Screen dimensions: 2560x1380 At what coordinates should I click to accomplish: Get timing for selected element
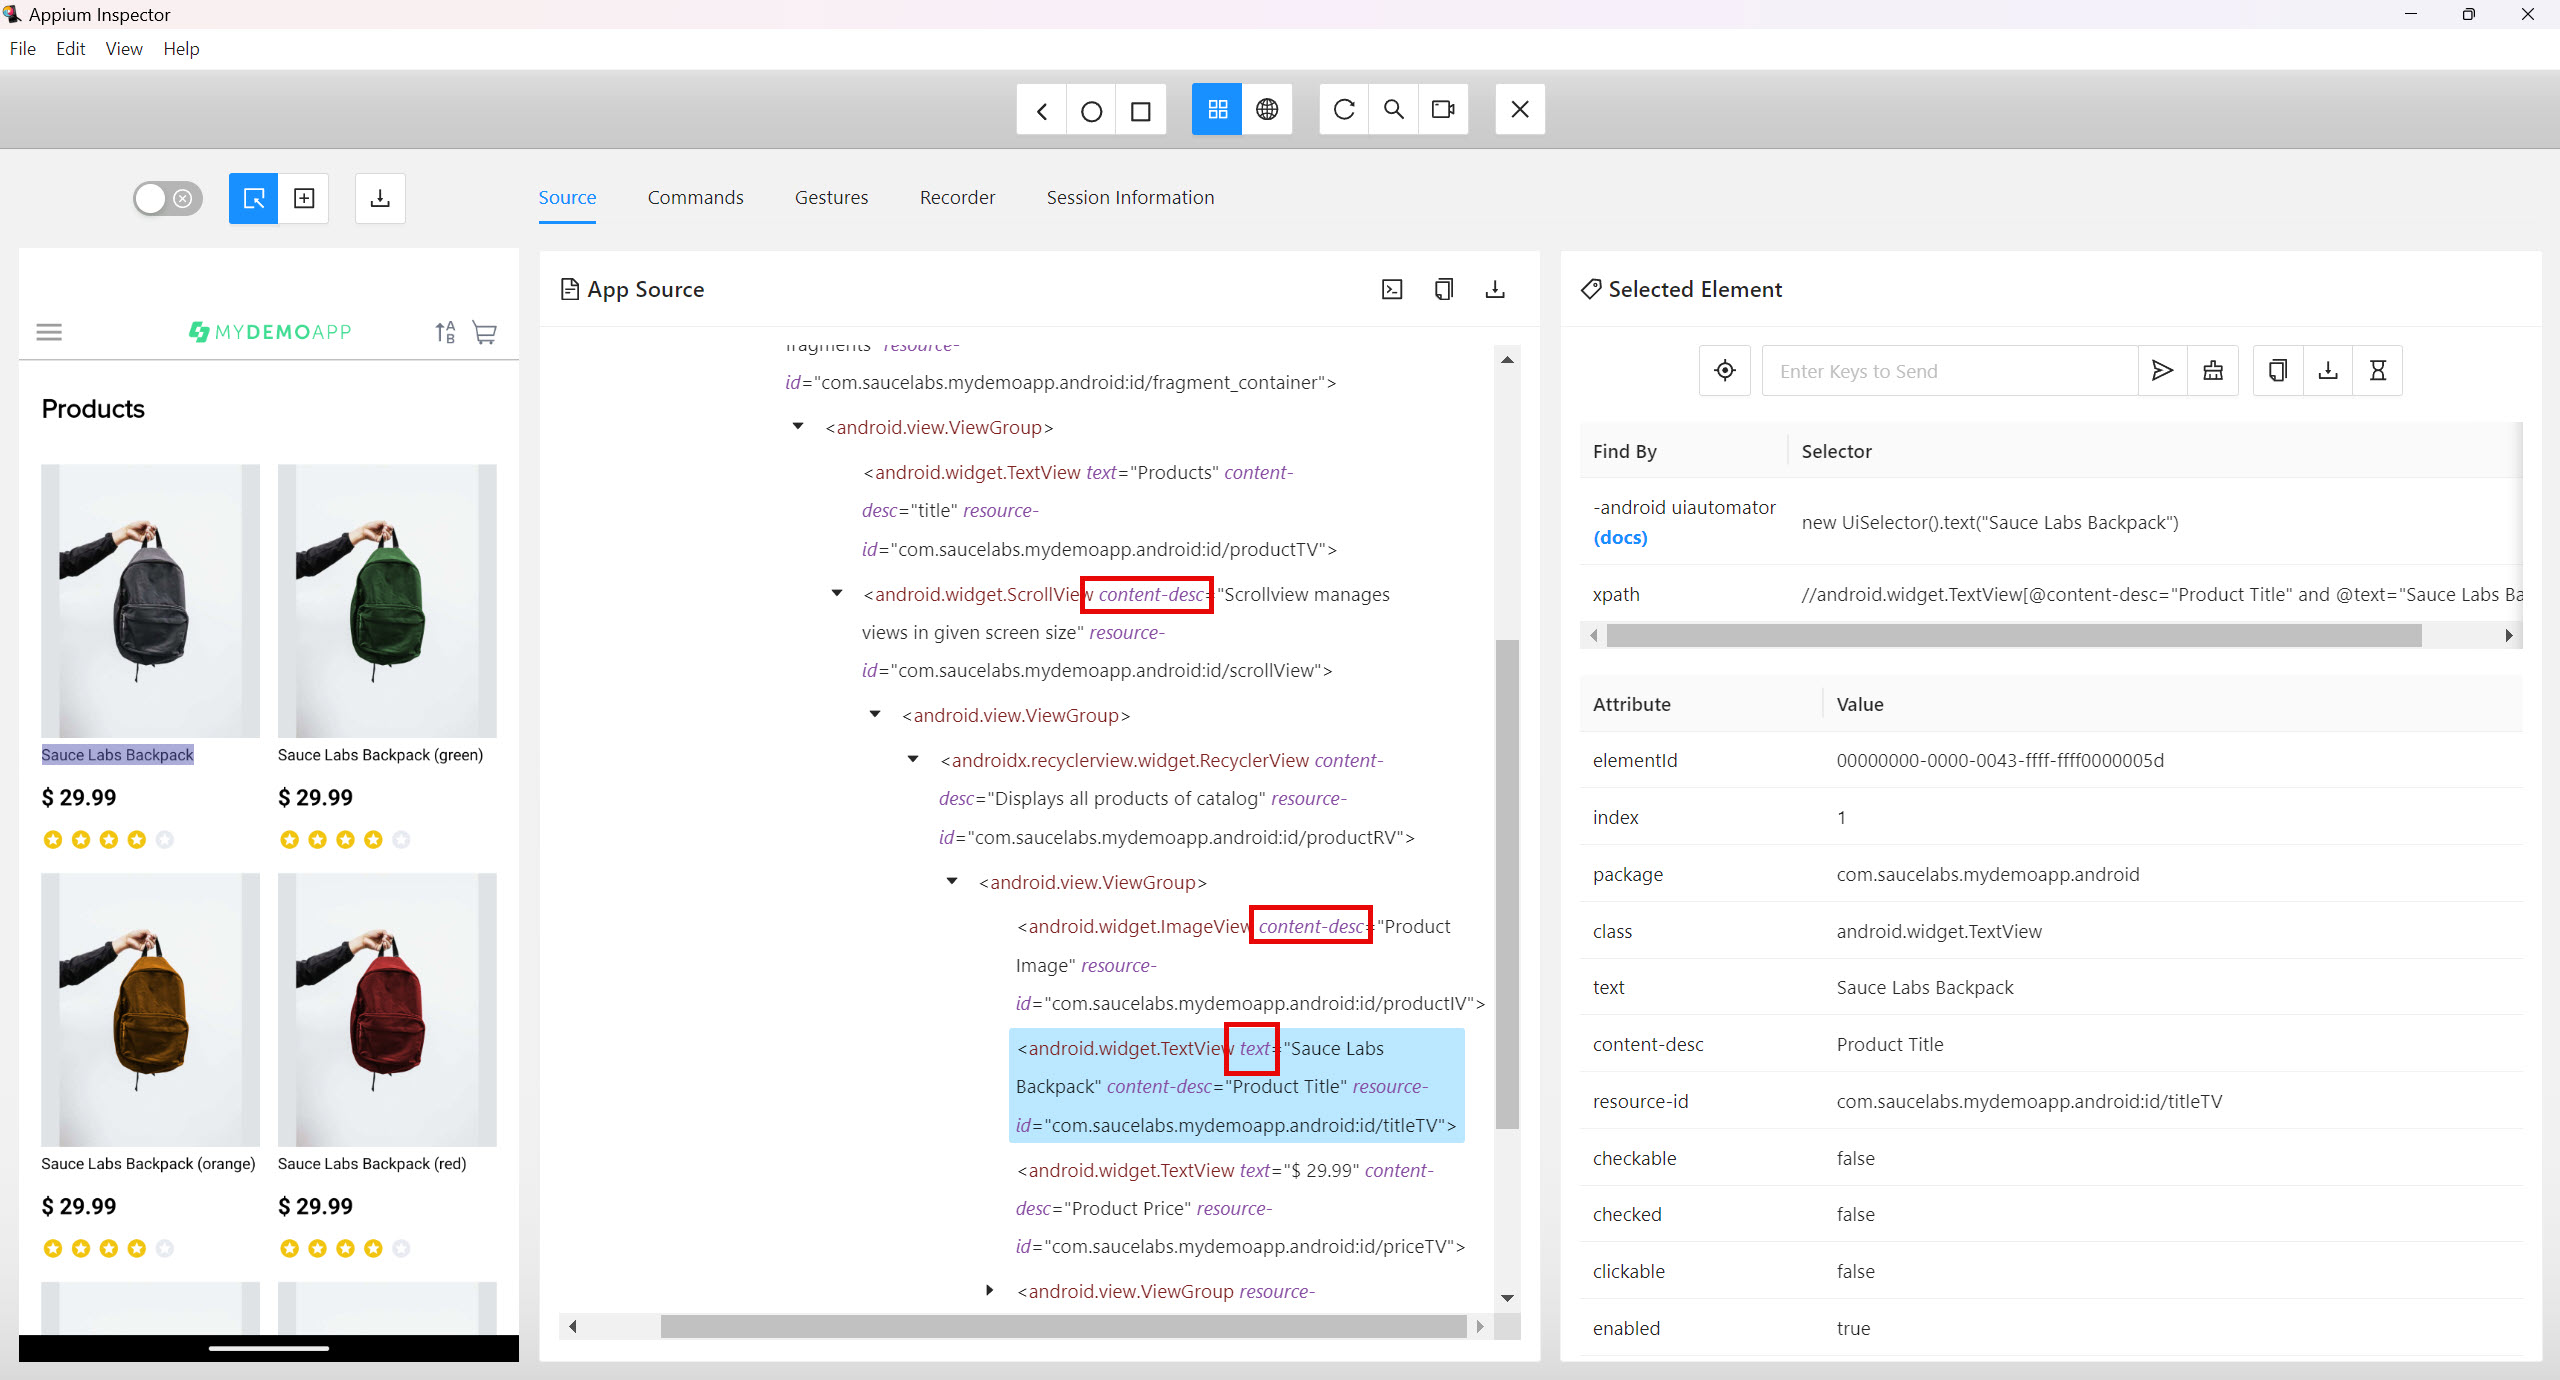click(2378, 371)
